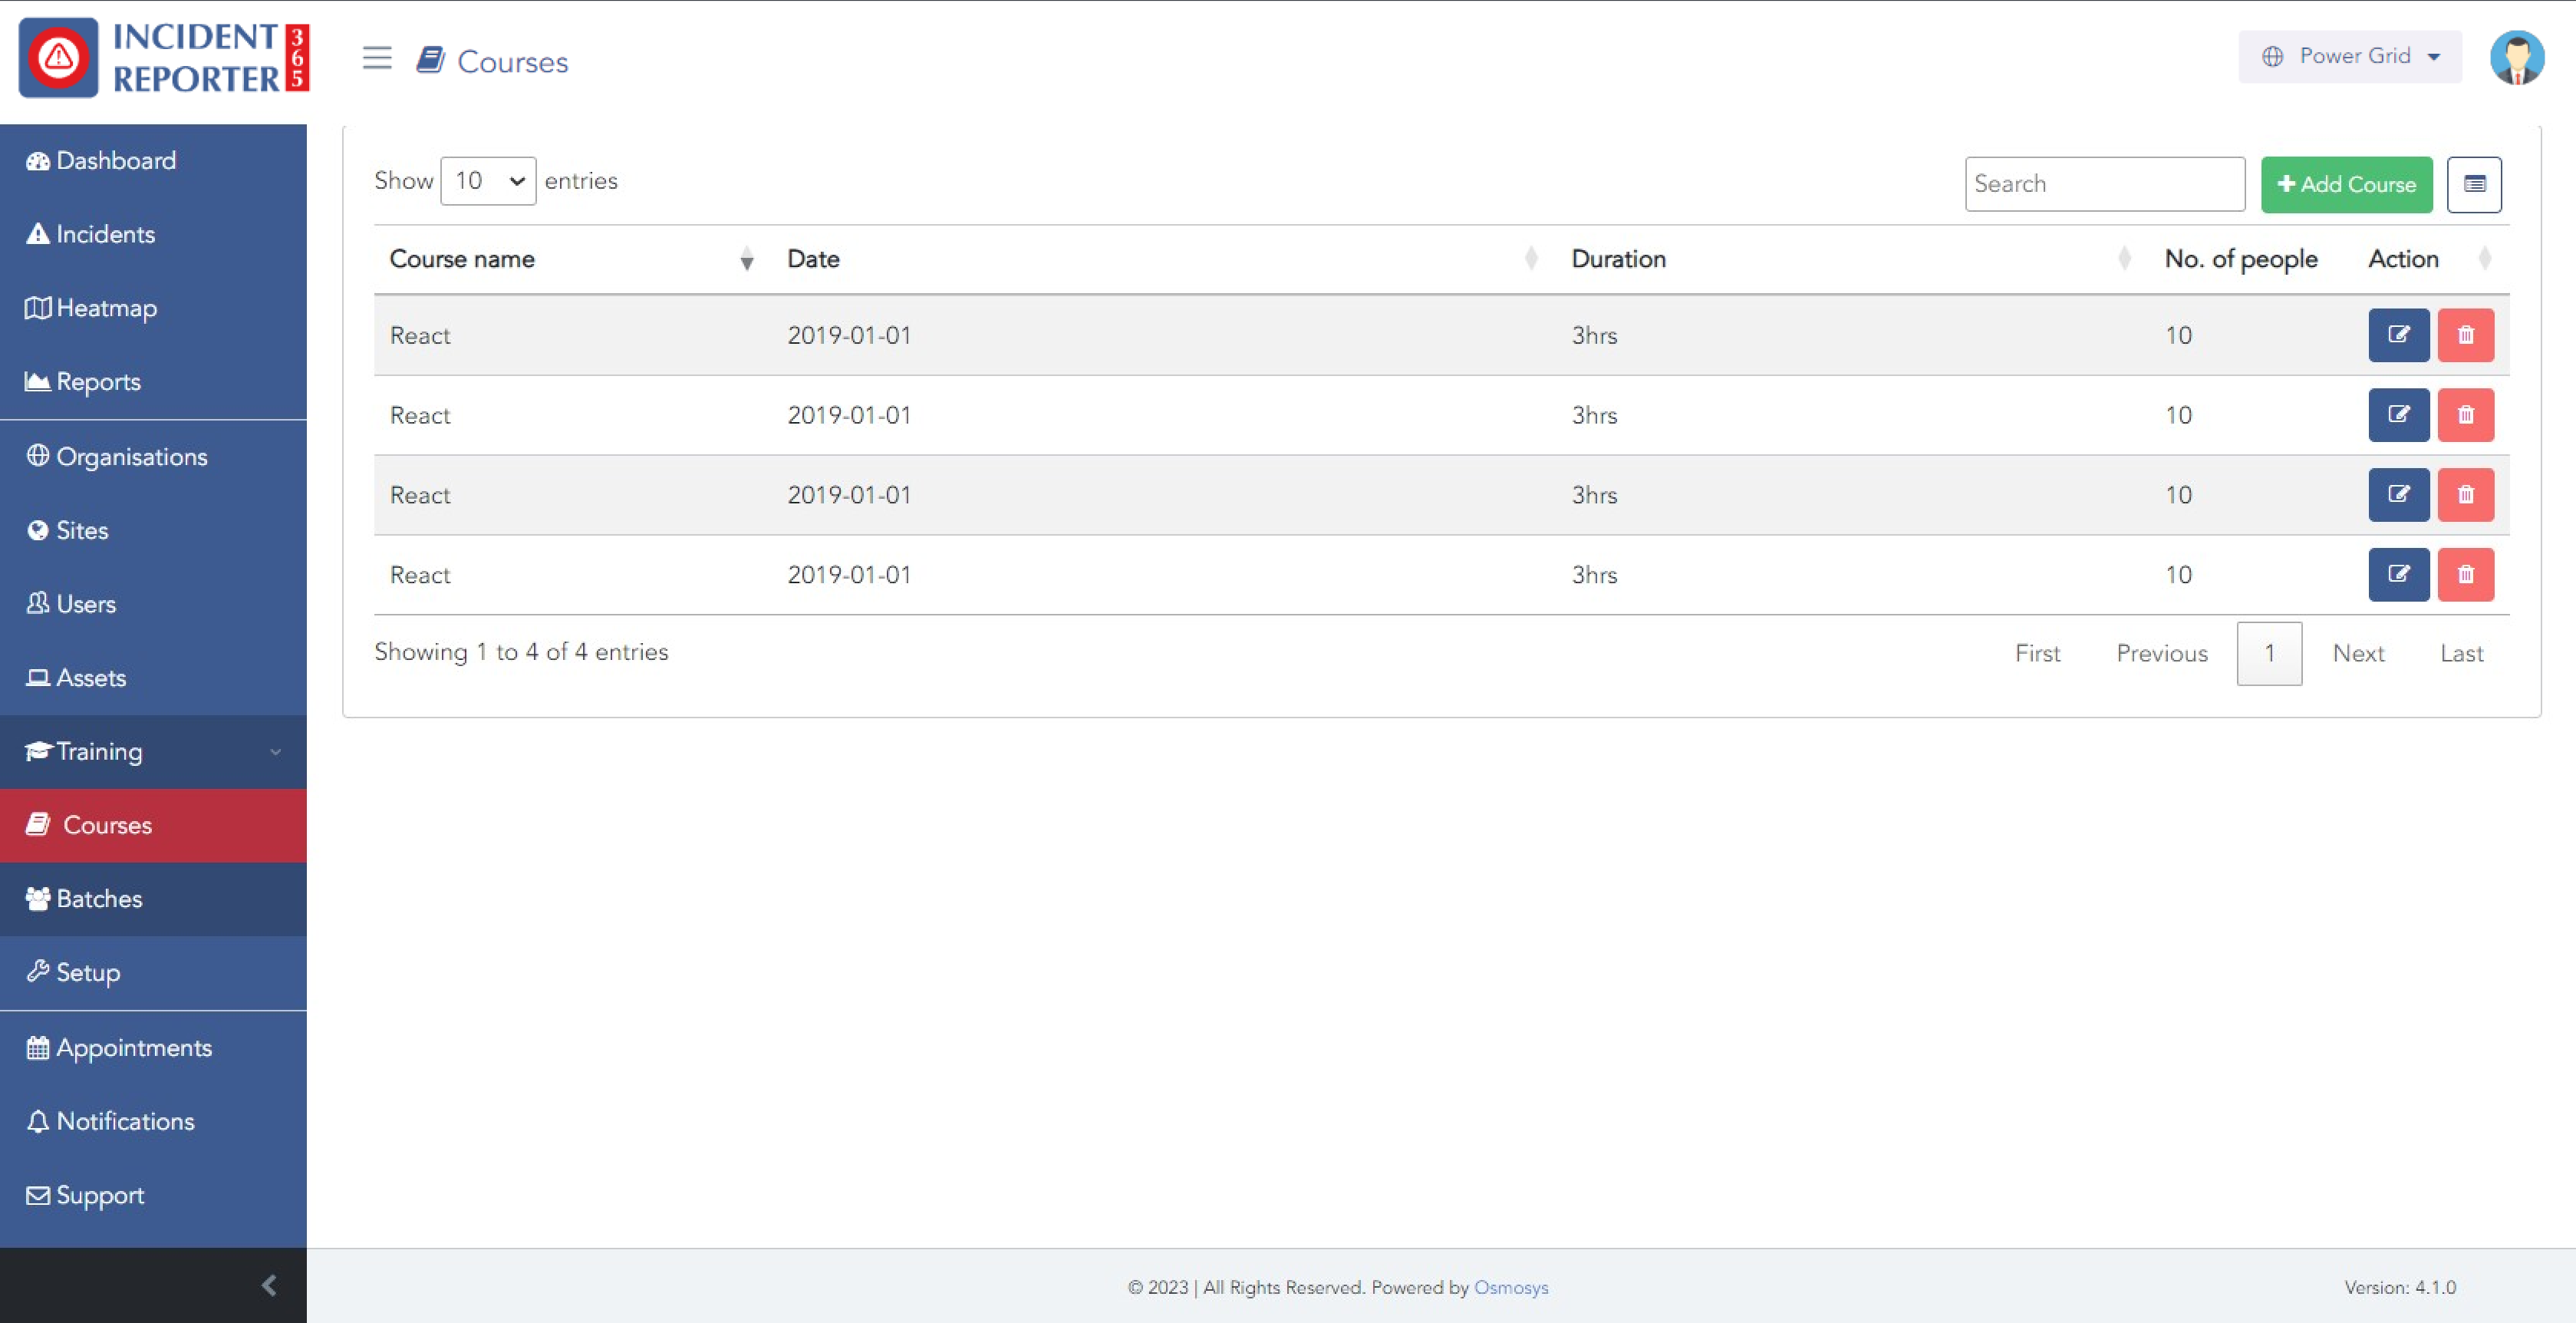The width and height of the screenshot is (2576, 1323).
Task: Open user profile avatar menu
Action: (x=2516, y=58)
